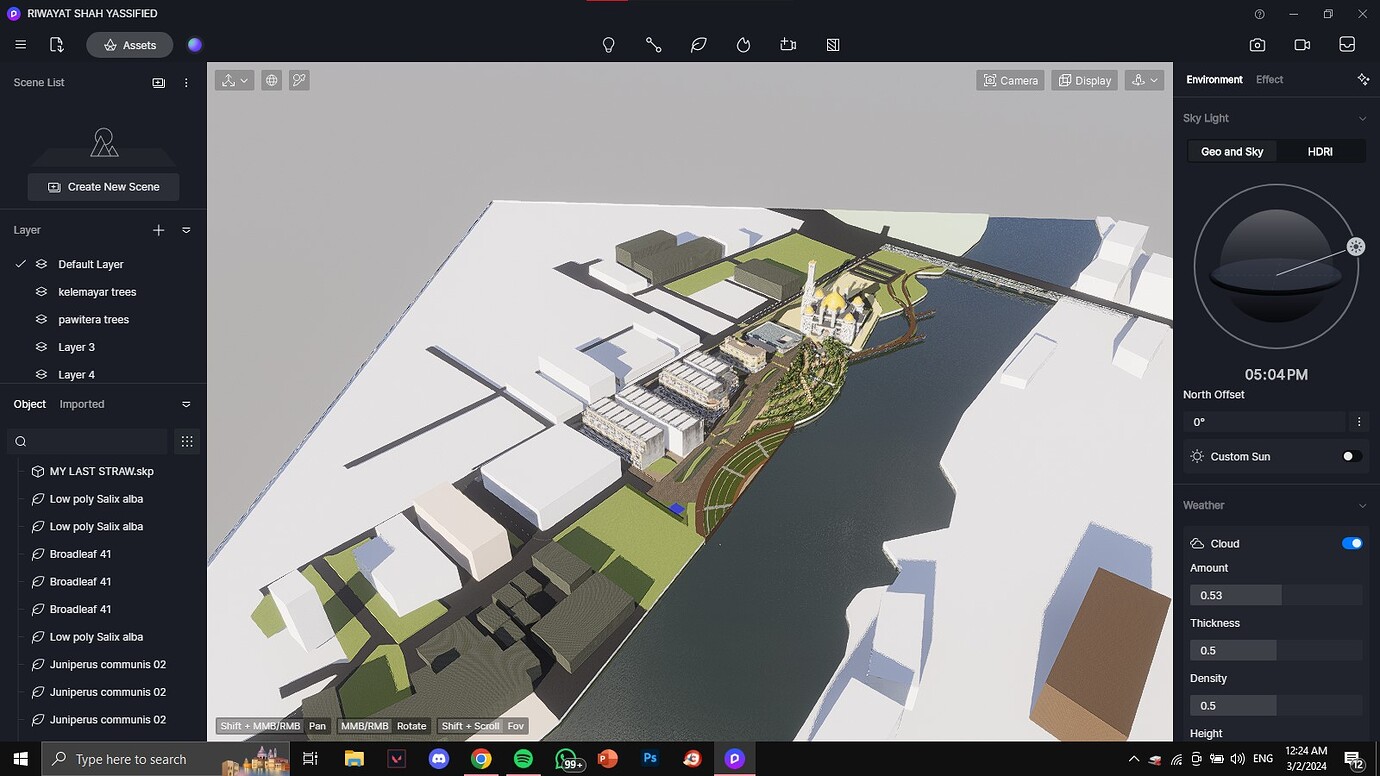1380x776 pixels.
Task: Open Spotify from the taskbar
Action: pyautogui.click(x=523, y=758)
